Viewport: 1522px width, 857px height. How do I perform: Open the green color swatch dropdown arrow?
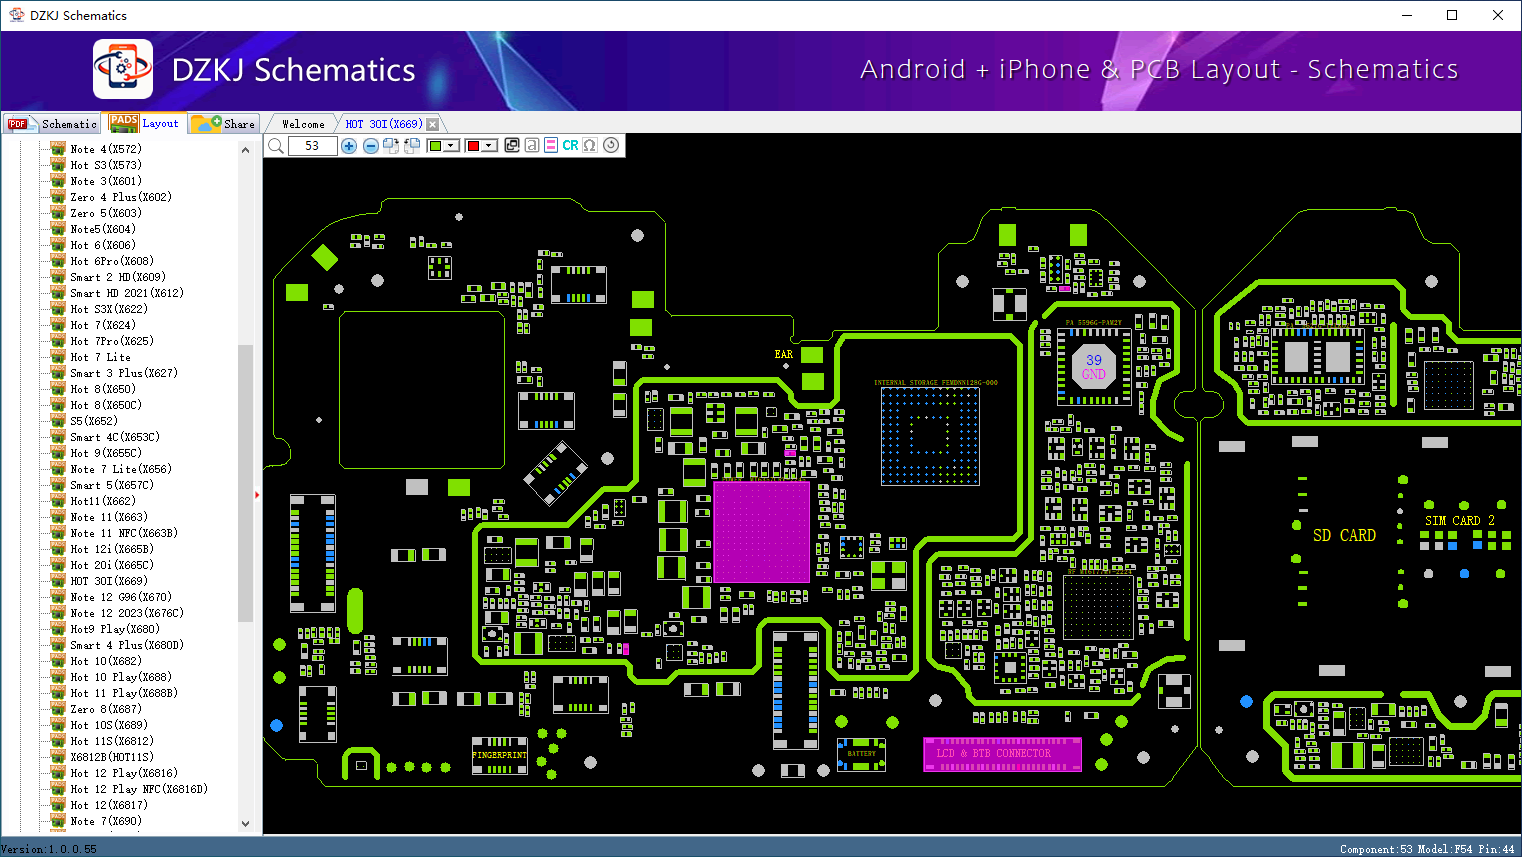(451, 146)
